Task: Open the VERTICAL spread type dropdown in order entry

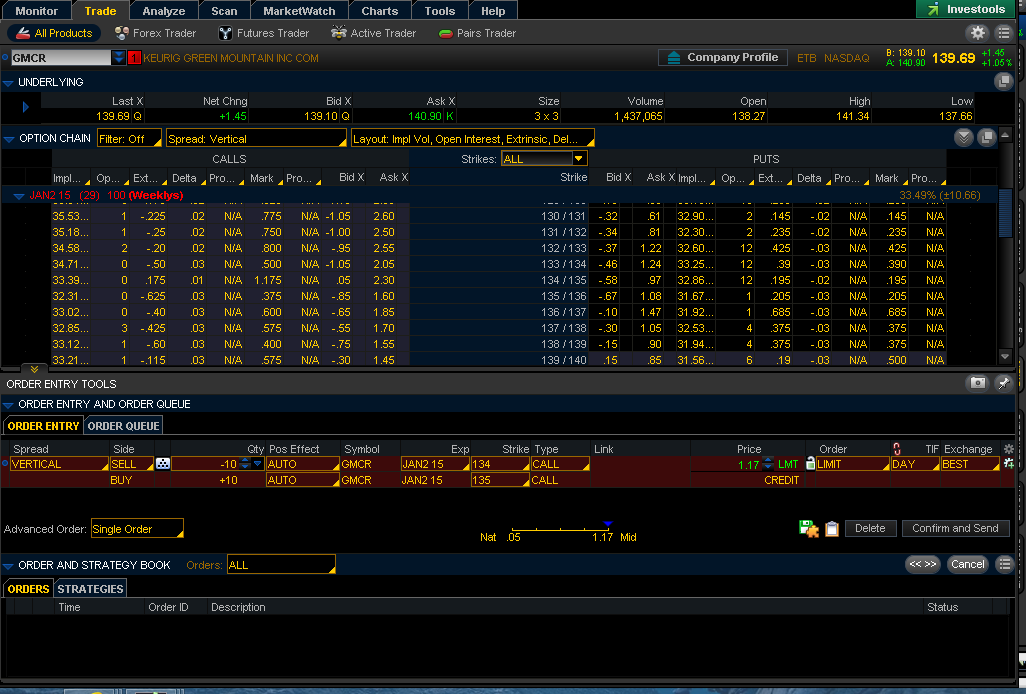Action: coord(59,464)
